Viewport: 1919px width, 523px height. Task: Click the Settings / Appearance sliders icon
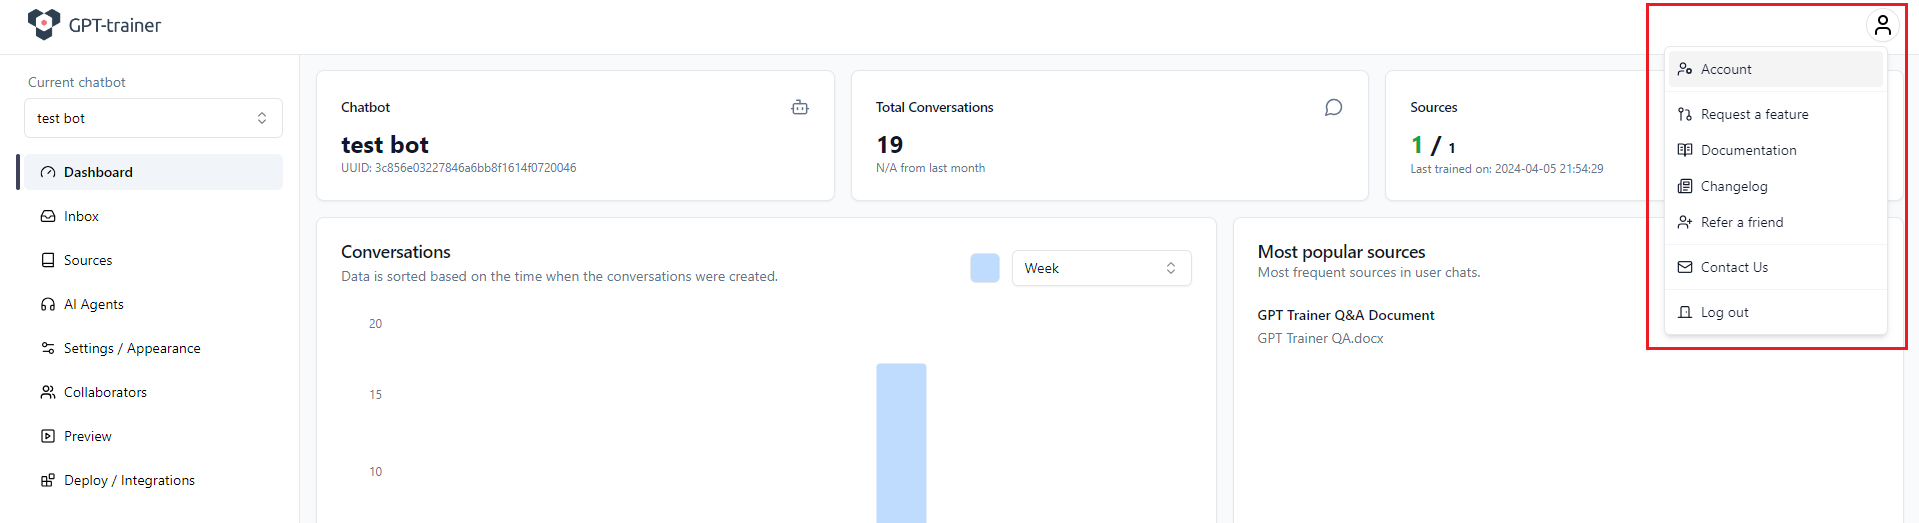48,348
